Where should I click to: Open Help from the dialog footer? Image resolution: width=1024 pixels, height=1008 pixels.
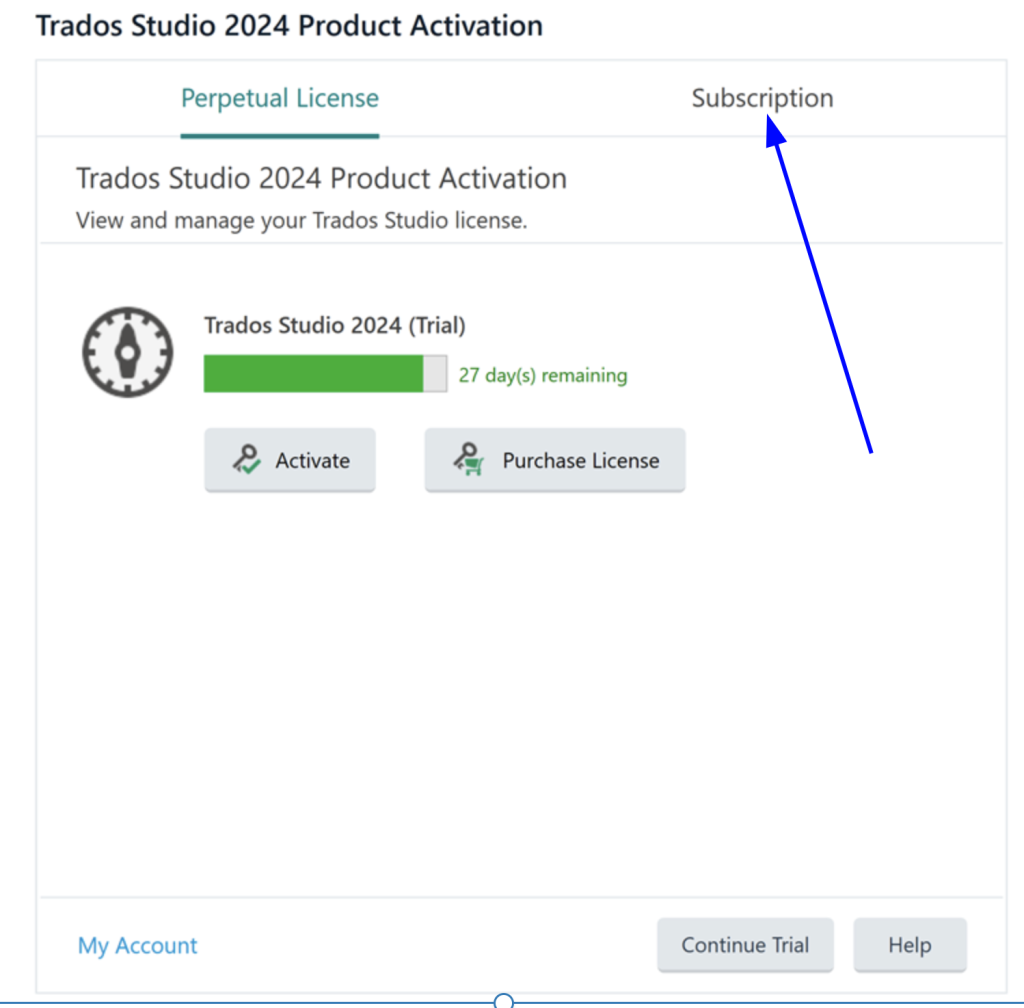pyautogui.click(x=910, y=945)
